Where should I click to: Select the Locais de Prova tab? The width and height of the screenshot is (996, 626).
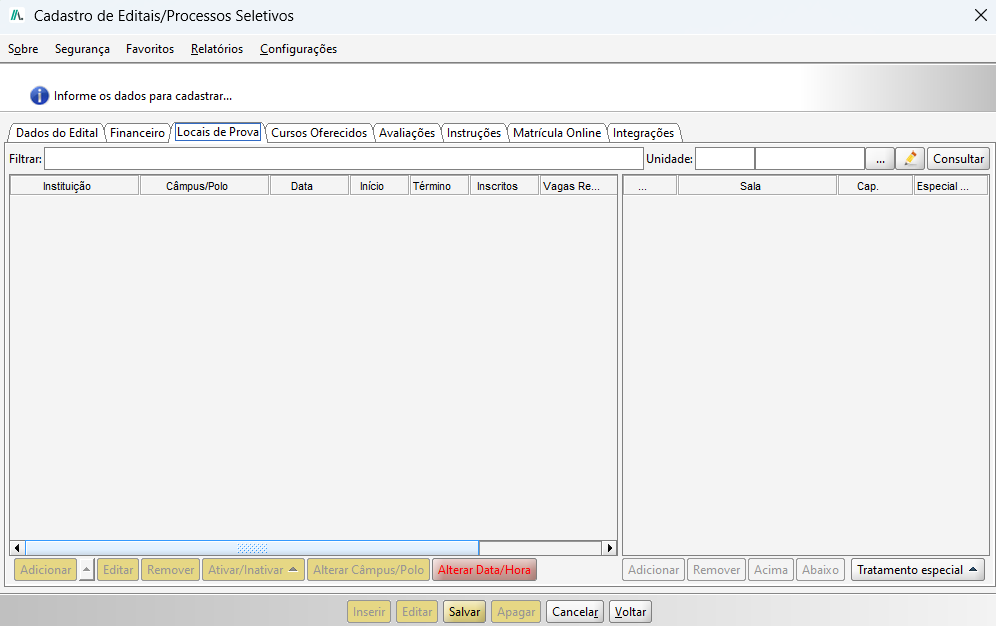(218, 131)
